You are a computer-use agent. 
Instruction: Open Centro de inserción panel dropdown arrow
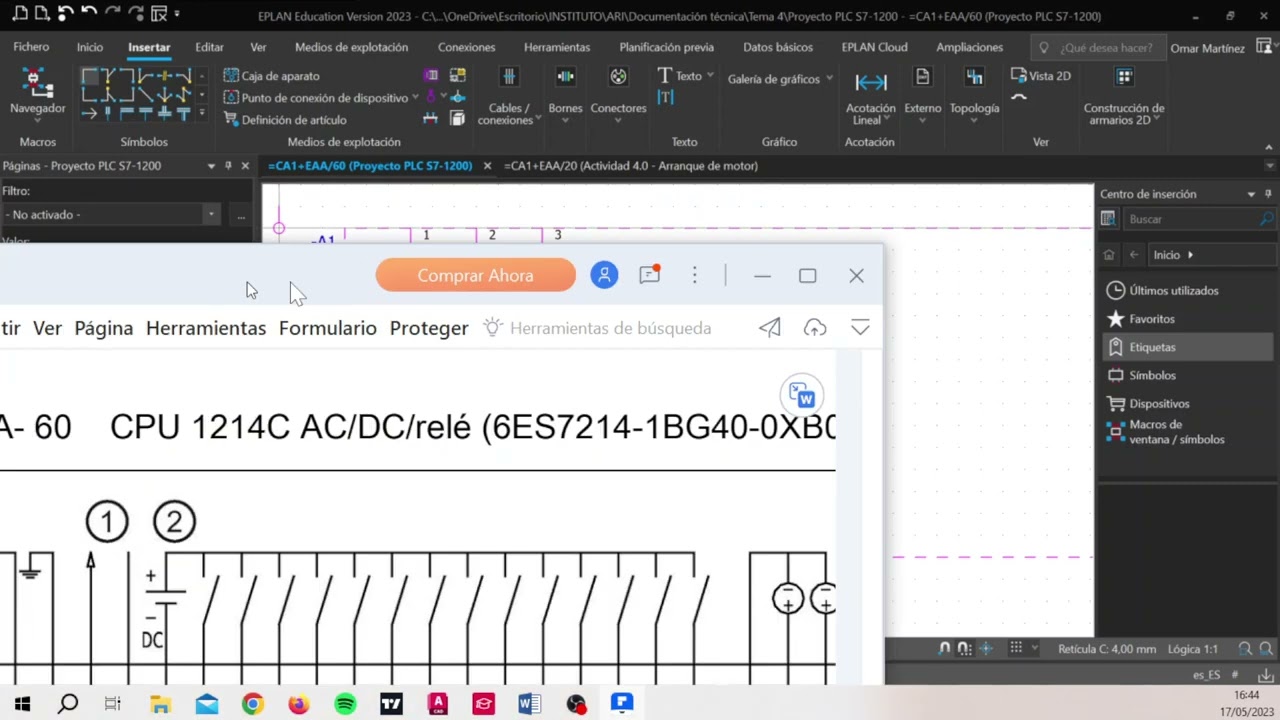pos(1251,194)
